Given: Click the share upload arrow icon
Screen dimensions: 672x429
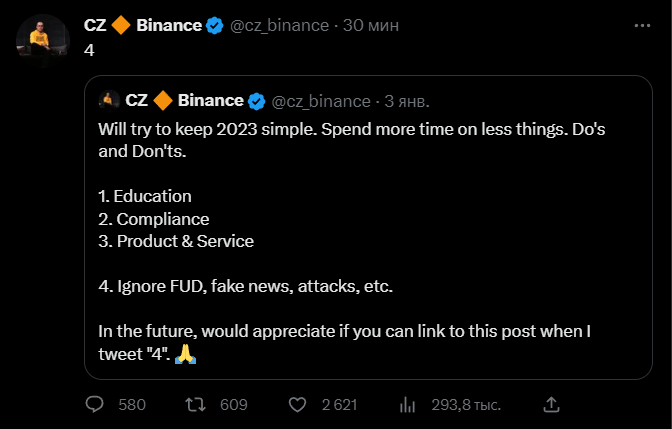Looking at the screenshot, I should (x=549, y=405).
